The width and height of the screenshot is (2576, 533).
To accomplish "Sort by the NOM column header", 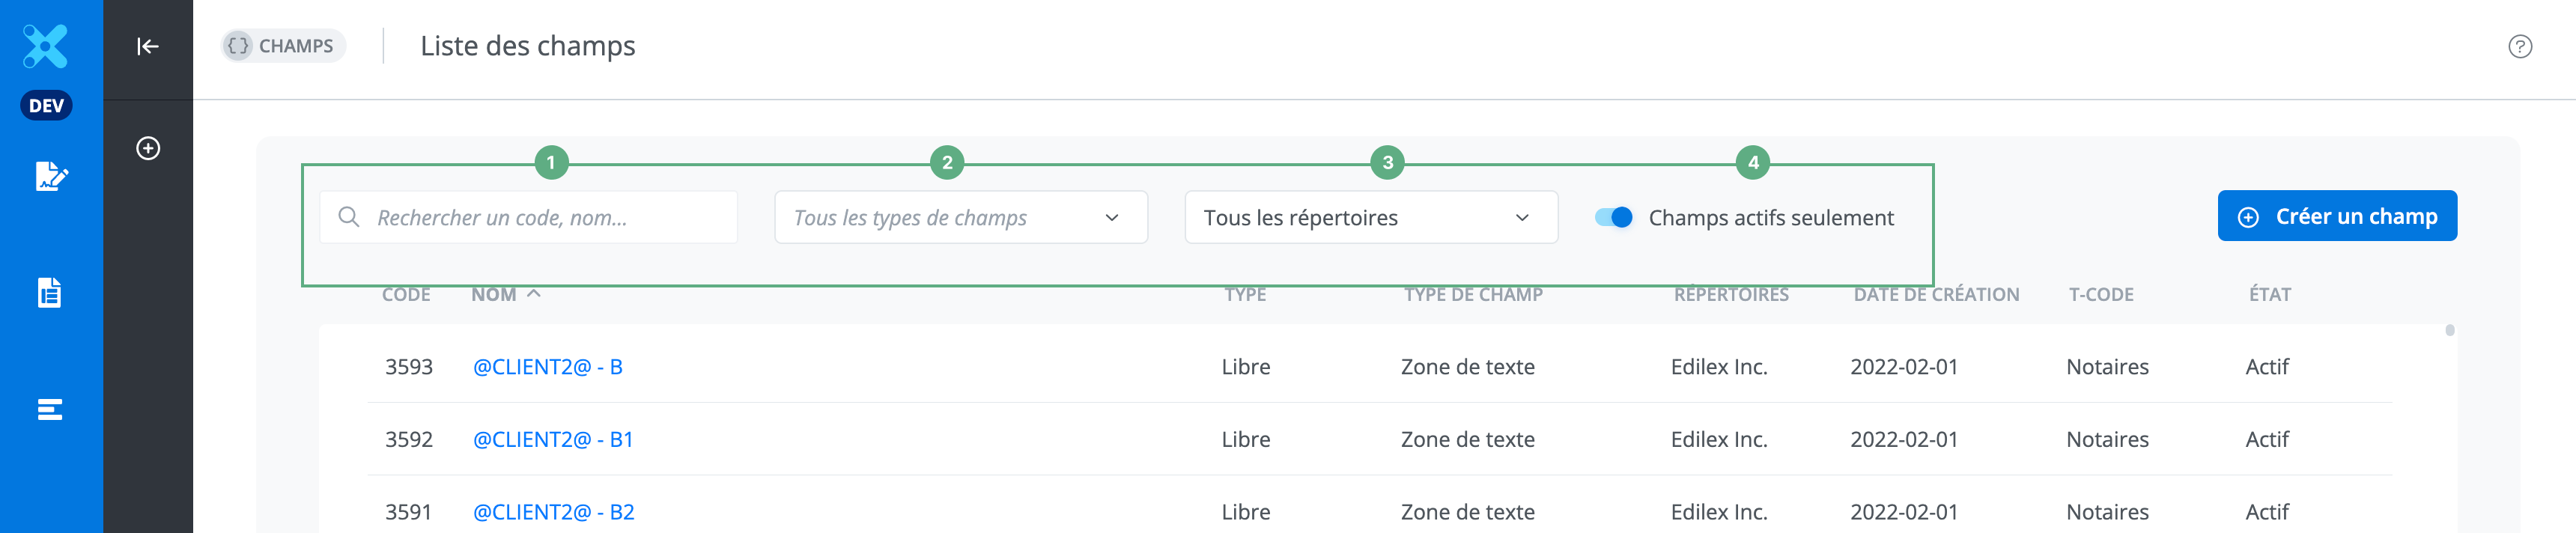I will [x=494, y=294].
